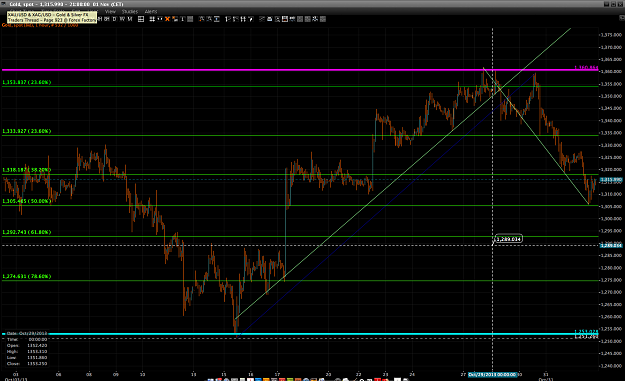Screen dimensions: 625x381
Task: Click the printer icon in toolbar
Action: pyautogui.click(x=269, y=19)
